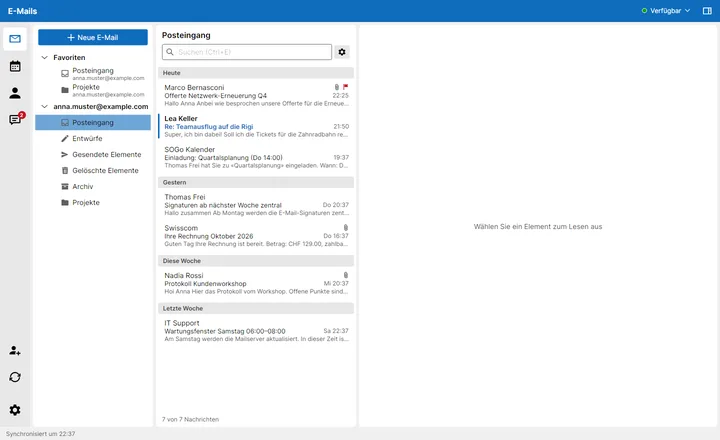Screen dimensions: 720x440
Task: Click the red flag on Marco Bernasconi mail
Action: point(345,87)
